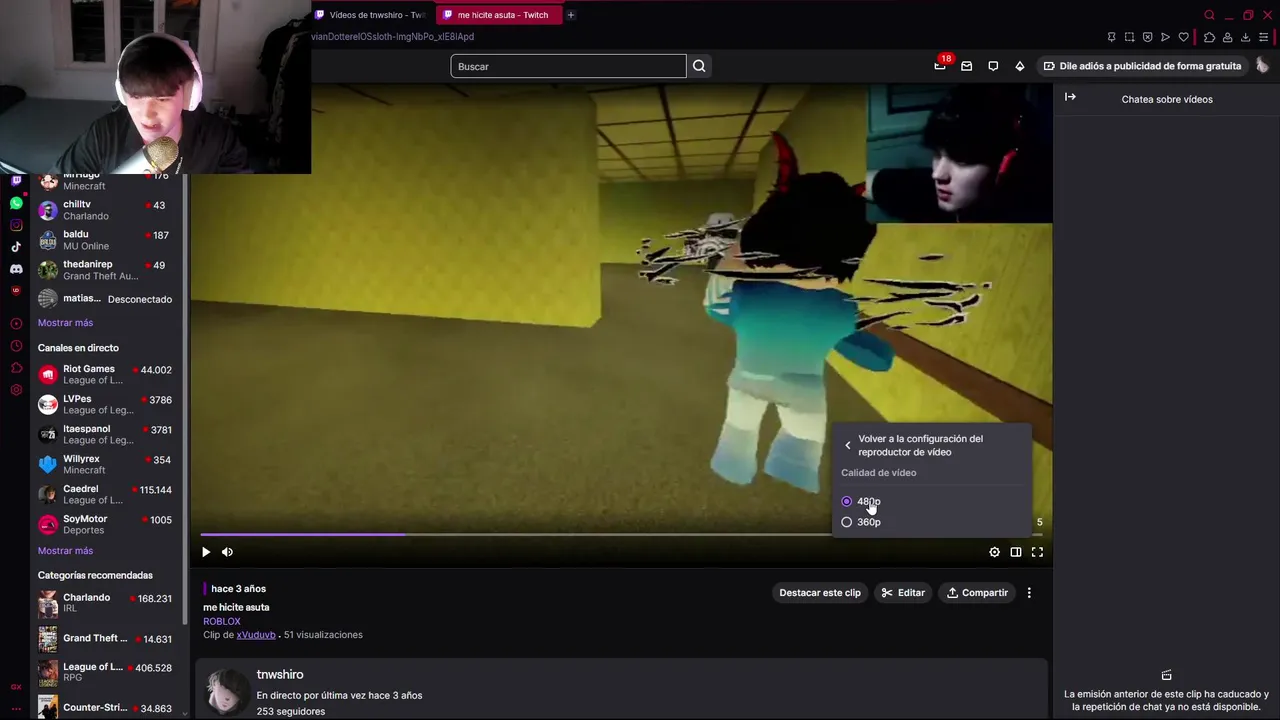This screenshot has height=720, width=1280.
Task: Open Caedrel live channel
Action: tap(105, 495)
